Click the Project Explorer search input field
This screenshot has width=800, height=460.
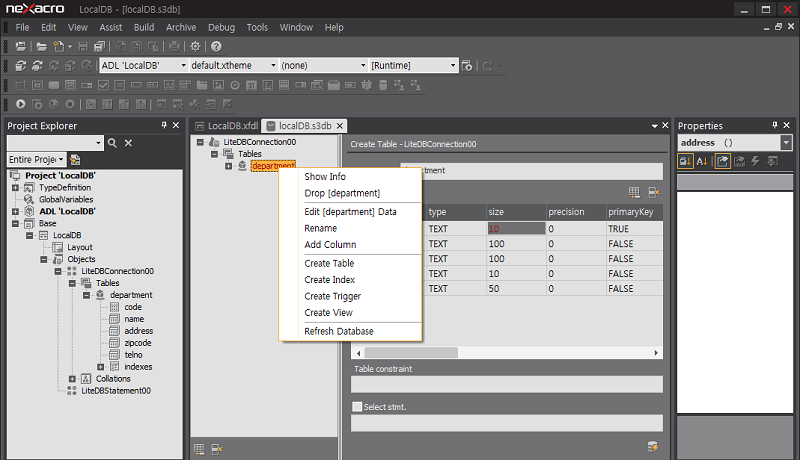pos(50,143)
